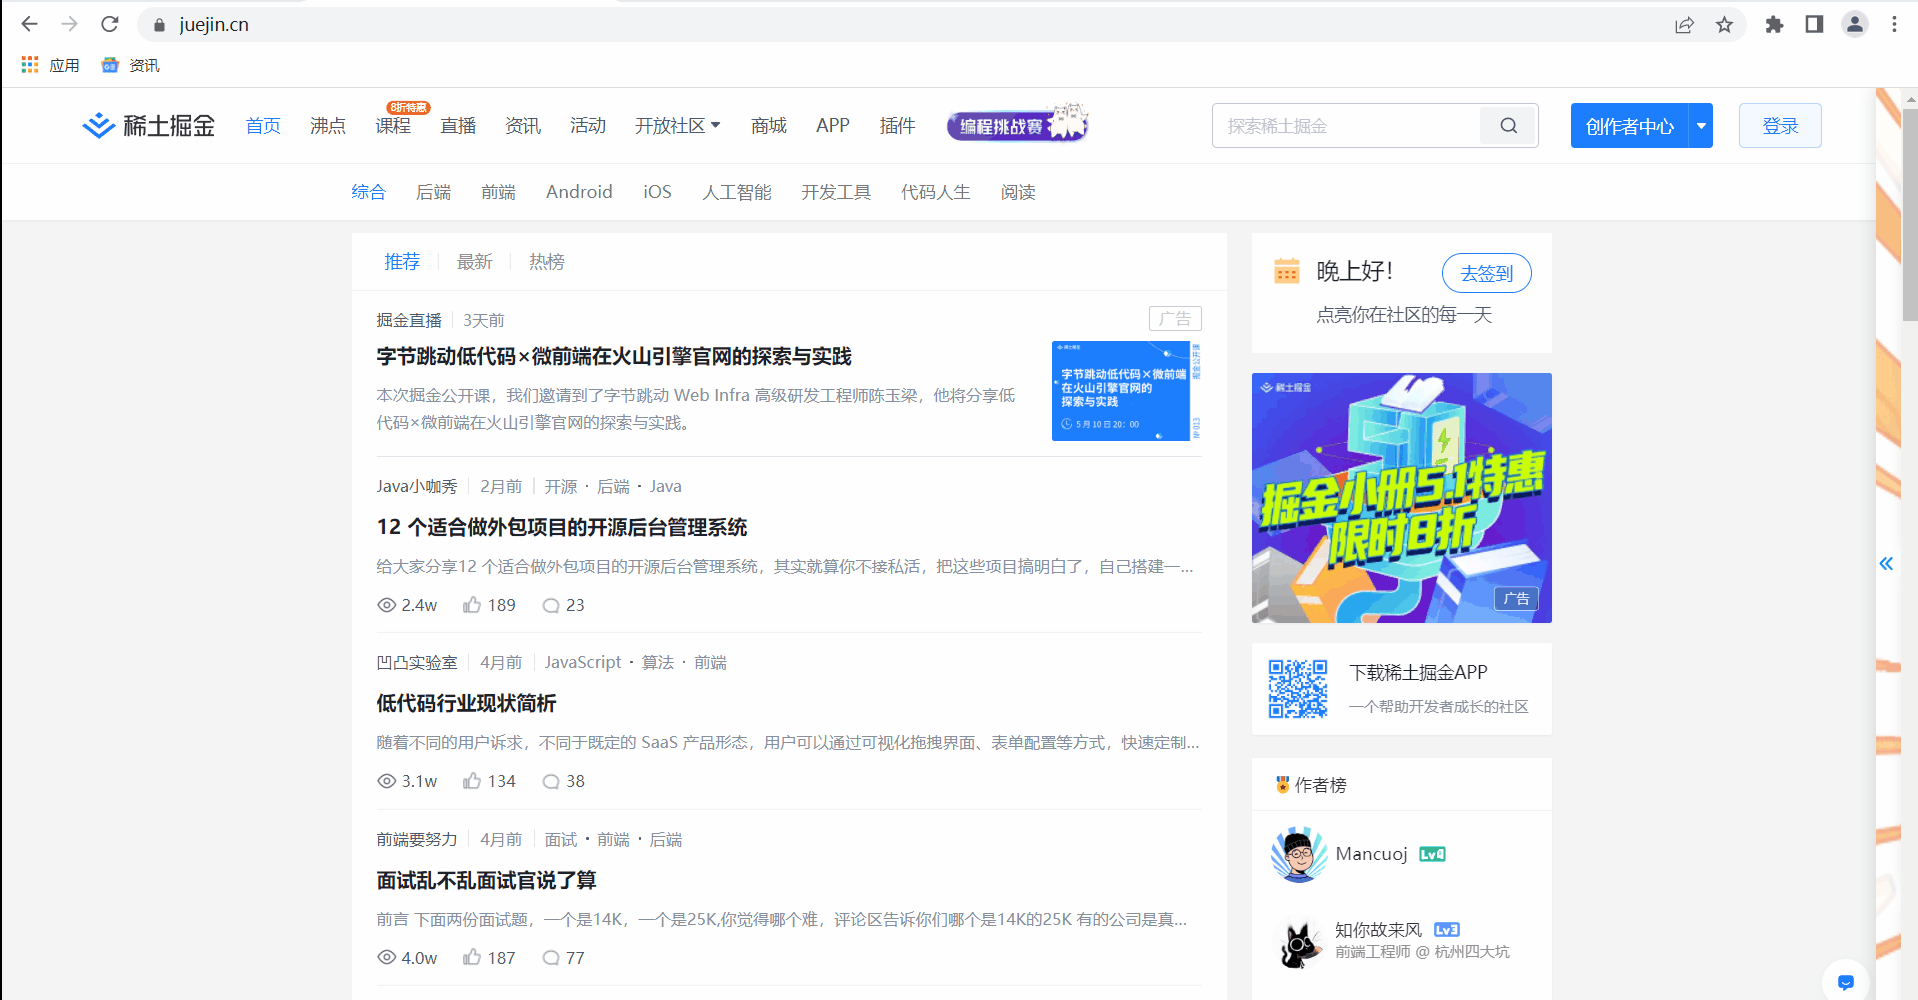Go to the 首页 nav item

click(x=263, y=126)
